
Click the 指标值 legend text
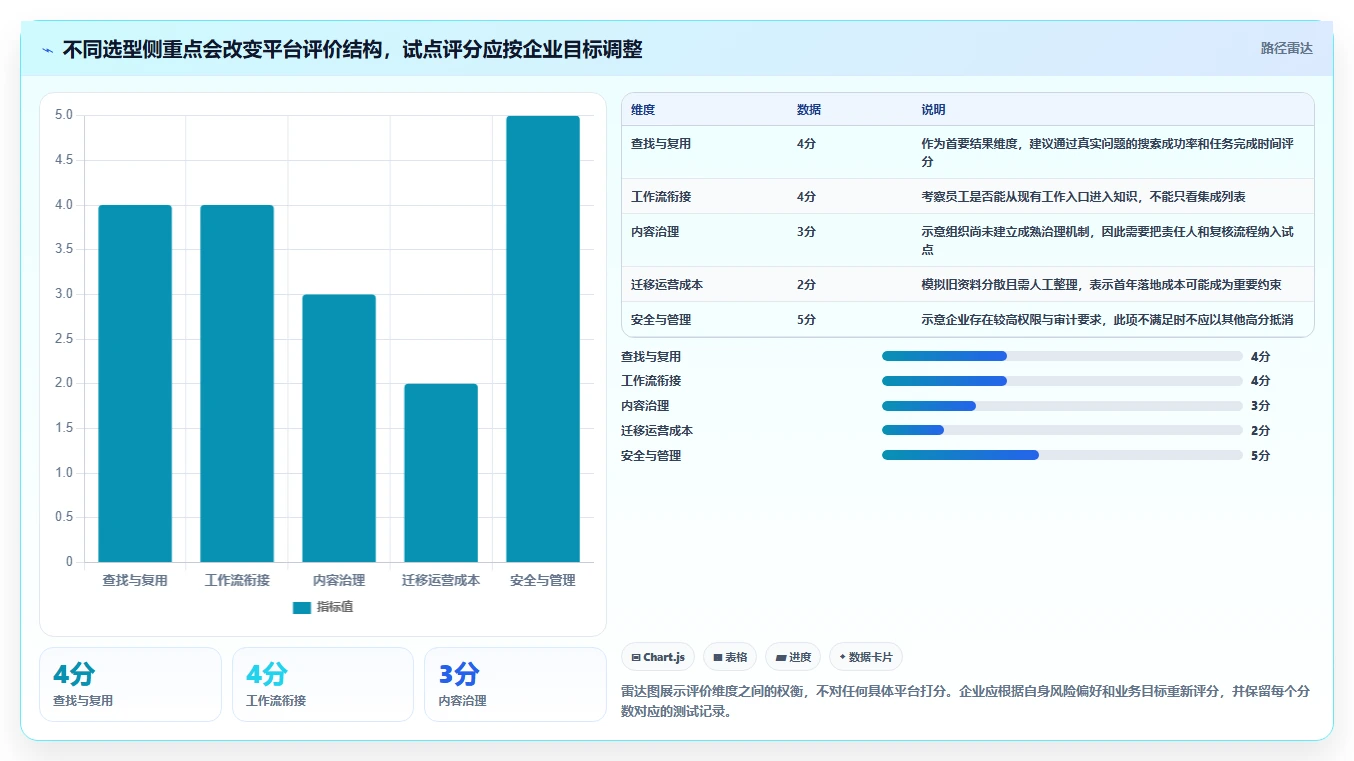click(x=335, y=608)
